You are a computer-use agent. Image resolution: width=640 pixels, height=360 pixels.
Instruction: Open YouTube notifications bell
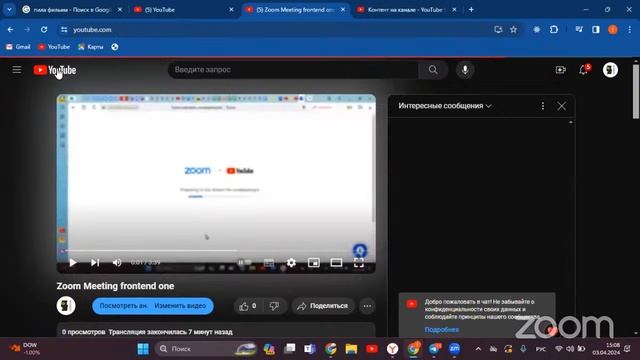[584, 70]
